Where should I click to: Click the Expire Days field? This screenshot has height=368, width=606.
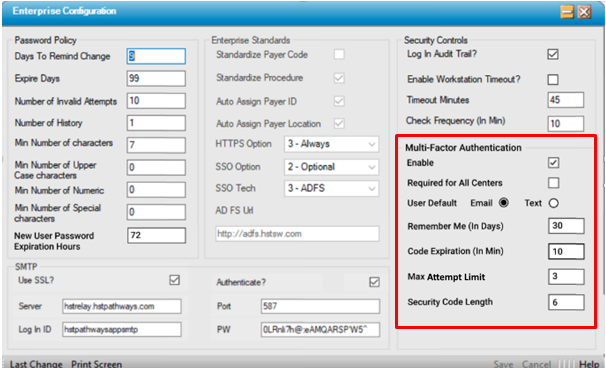click(x=156, y=78)
